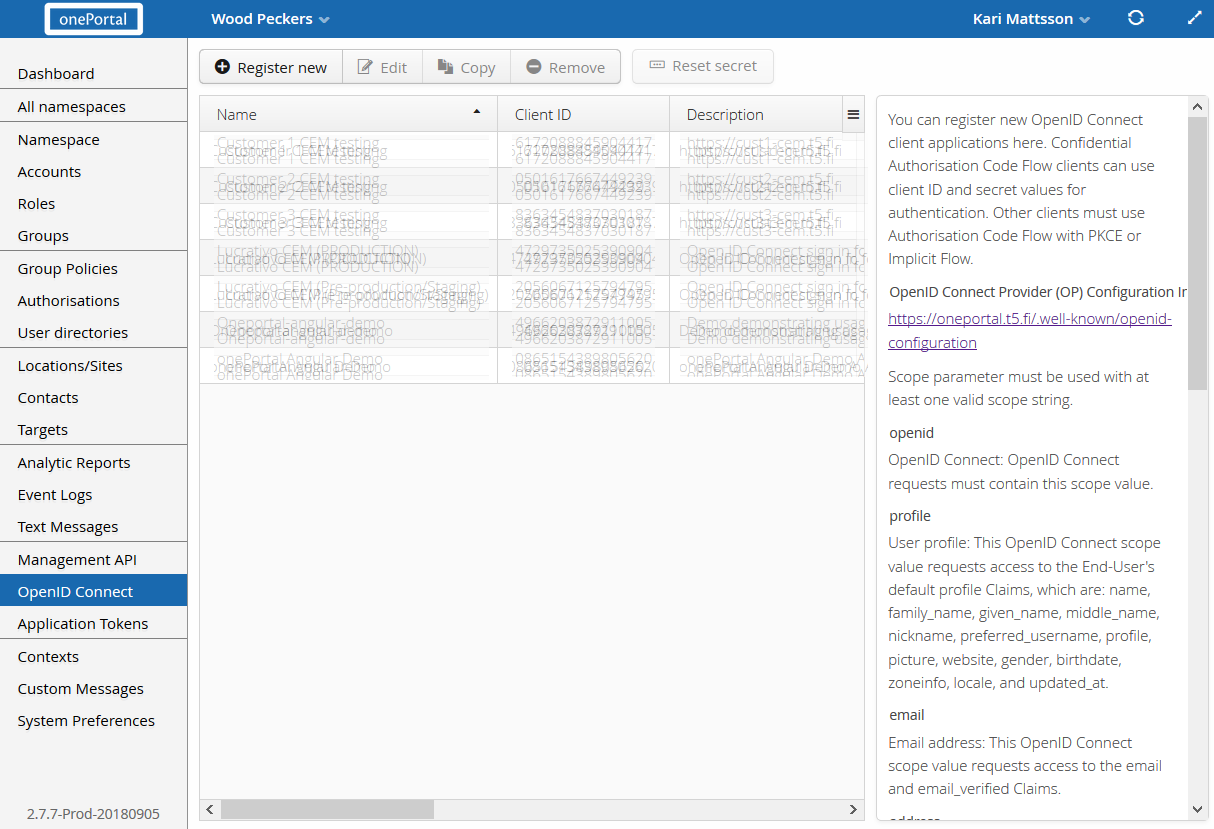This screenshot has height=829, width=1214.
Task: Expand the Wood Peckers namespace dropdown
Action: click(x=270, y=19)
